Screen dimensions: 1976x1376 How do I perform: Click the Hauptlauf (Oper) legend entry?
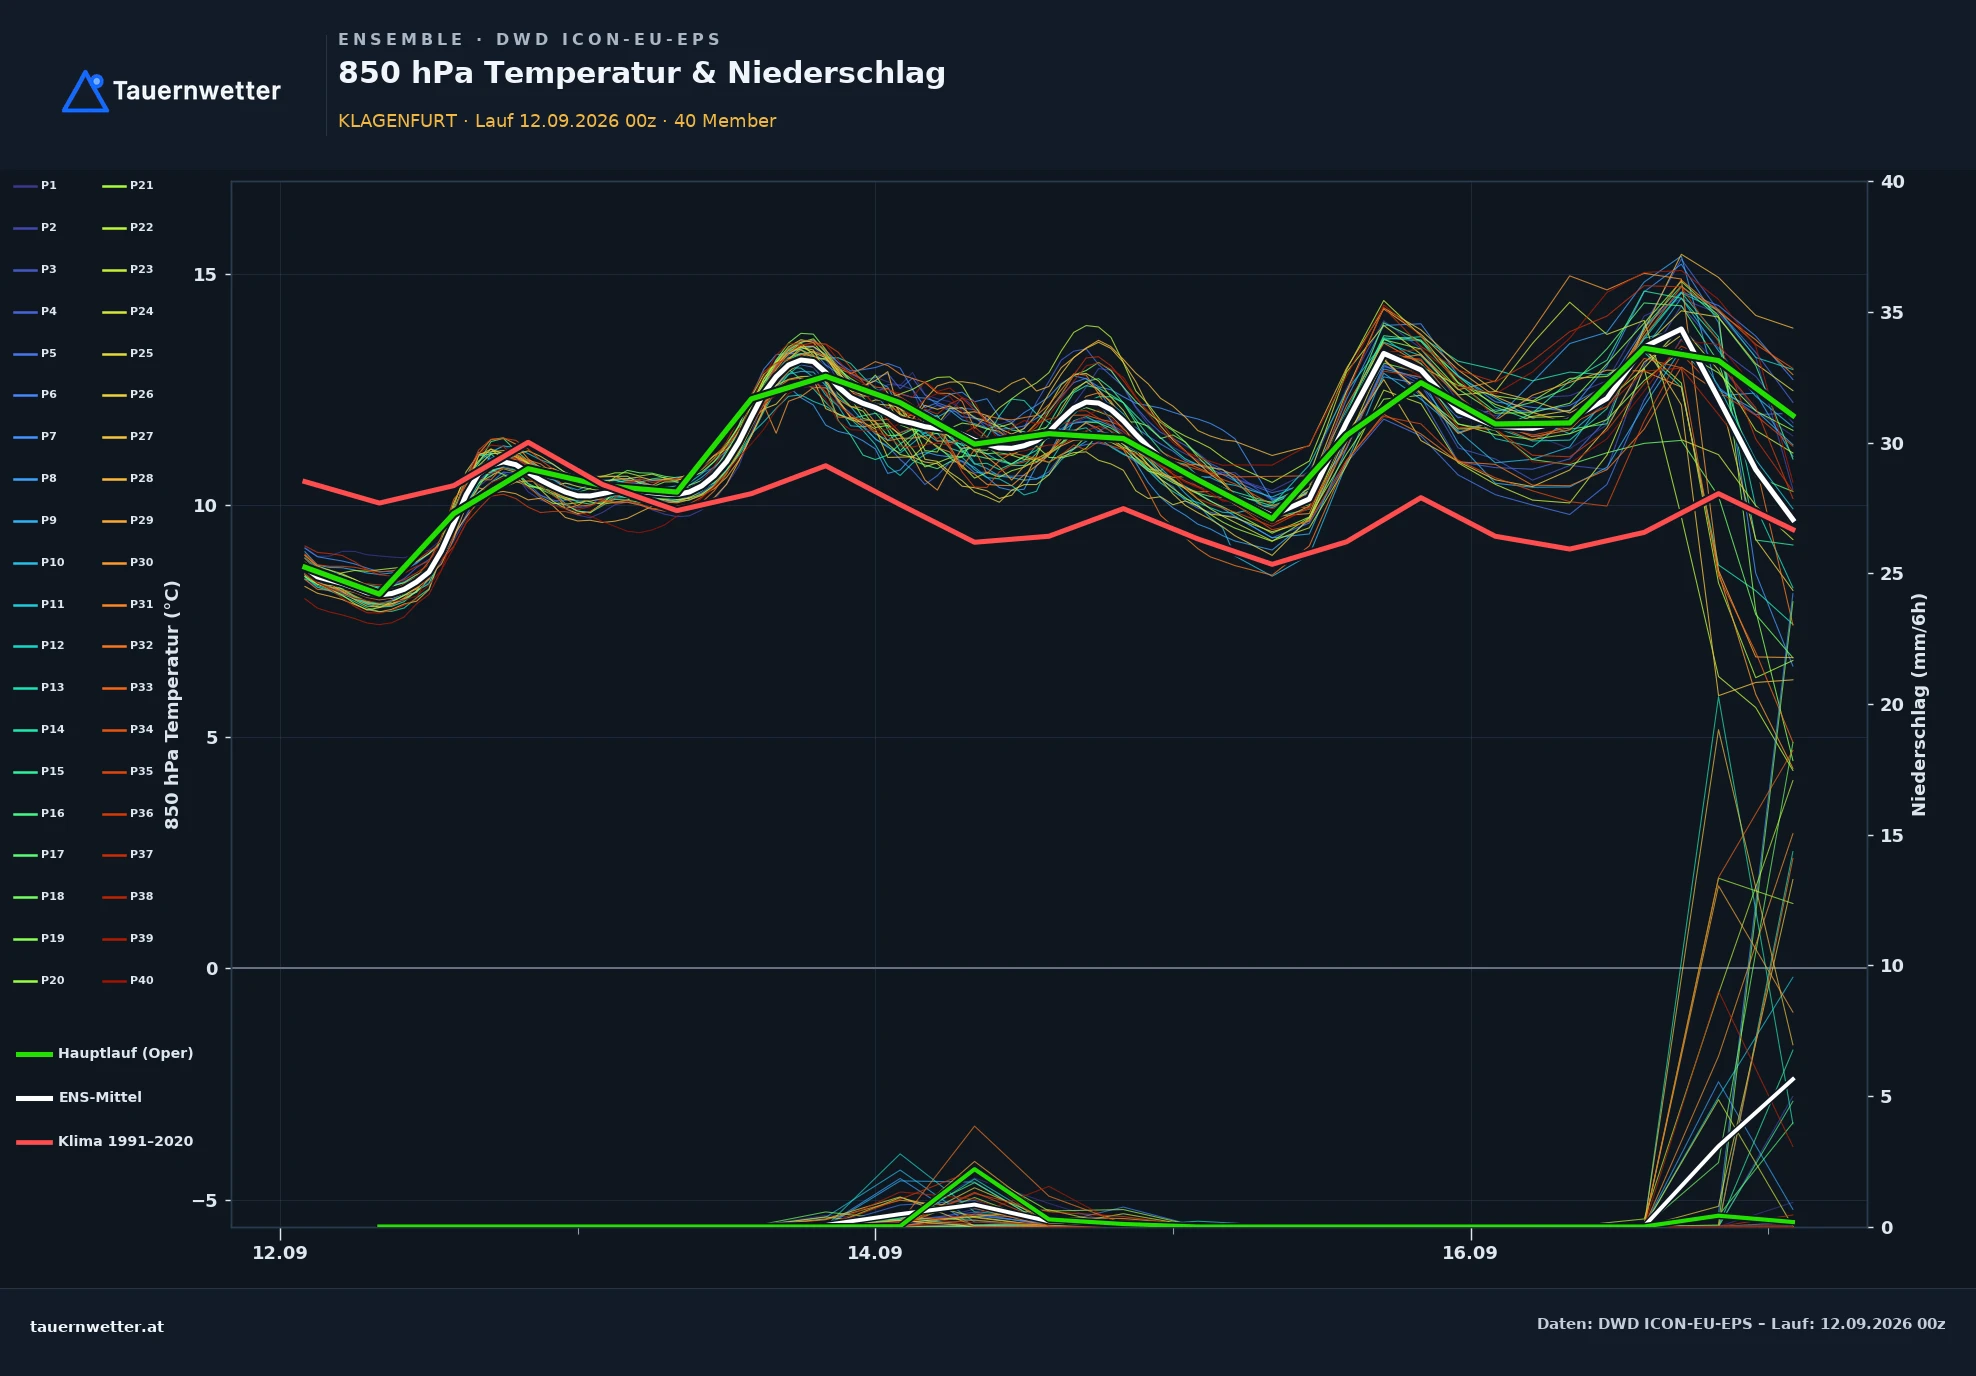(x=105, y=1054)
